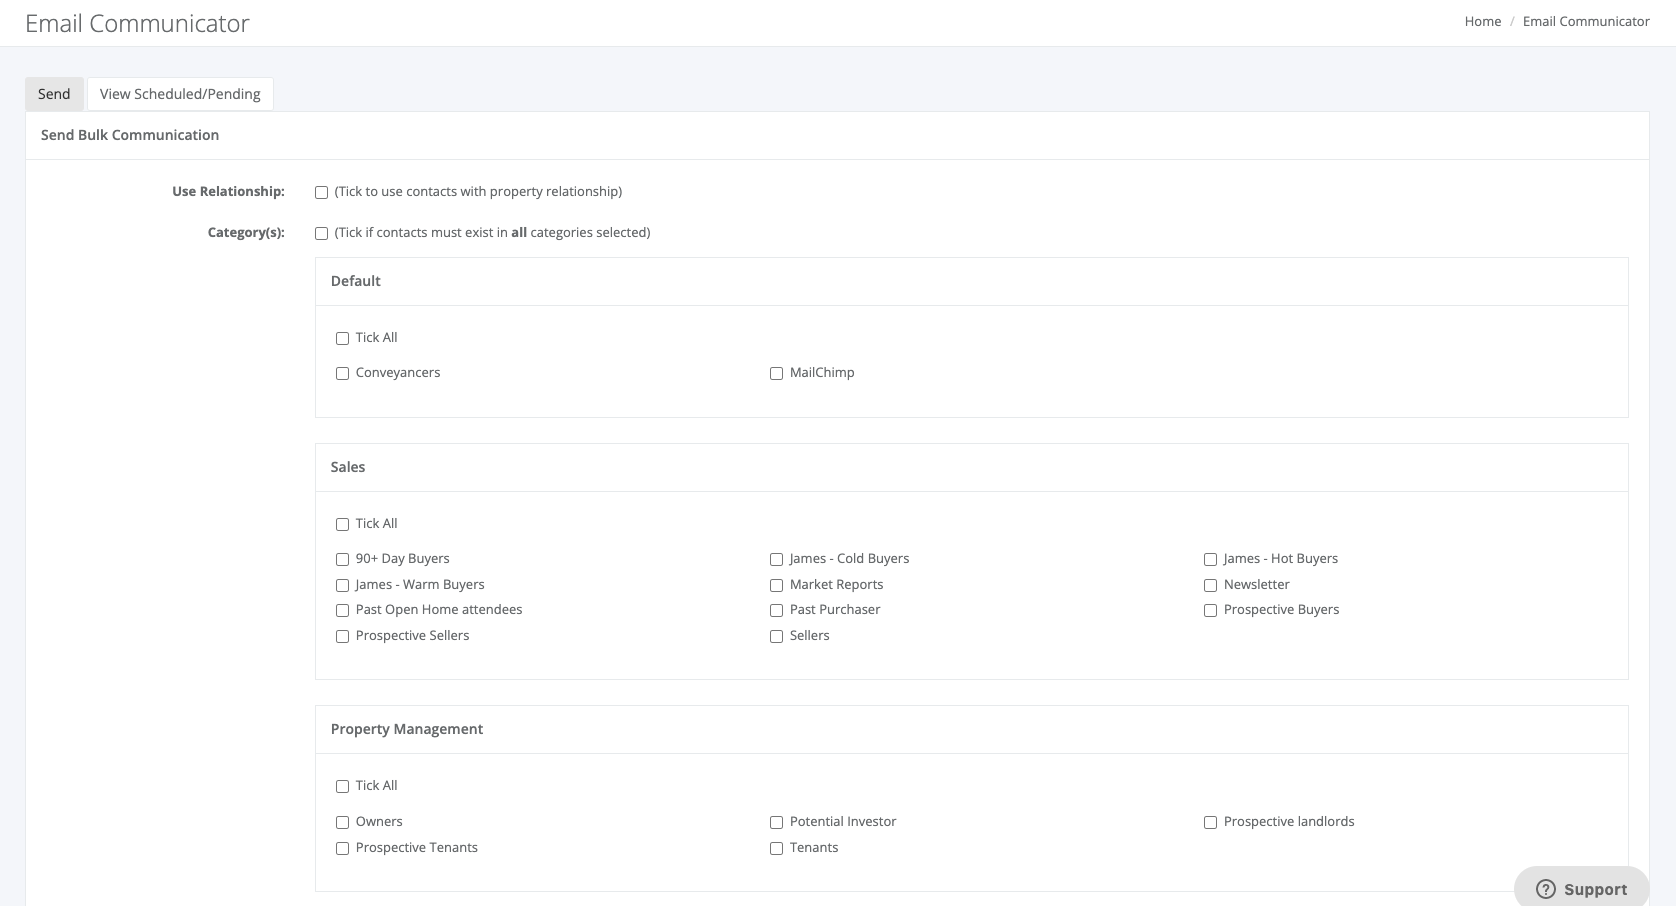Screen dimensions: 1676x906
Task: Open the Support widget button
Action: 1581,888
